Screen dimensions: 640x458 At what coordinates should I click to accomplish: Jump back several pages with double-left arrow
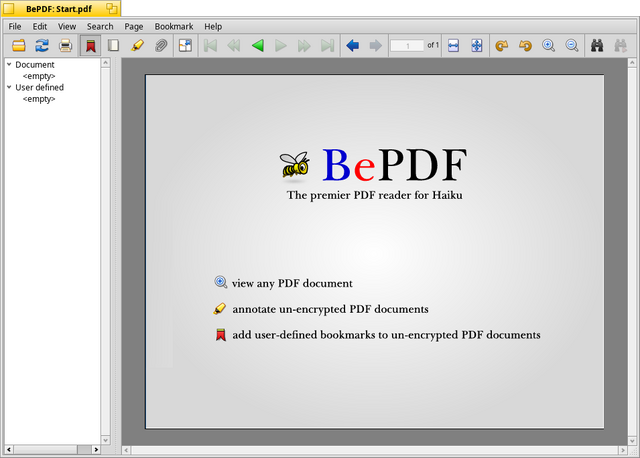pyautogui.click(x=234, y=45)
